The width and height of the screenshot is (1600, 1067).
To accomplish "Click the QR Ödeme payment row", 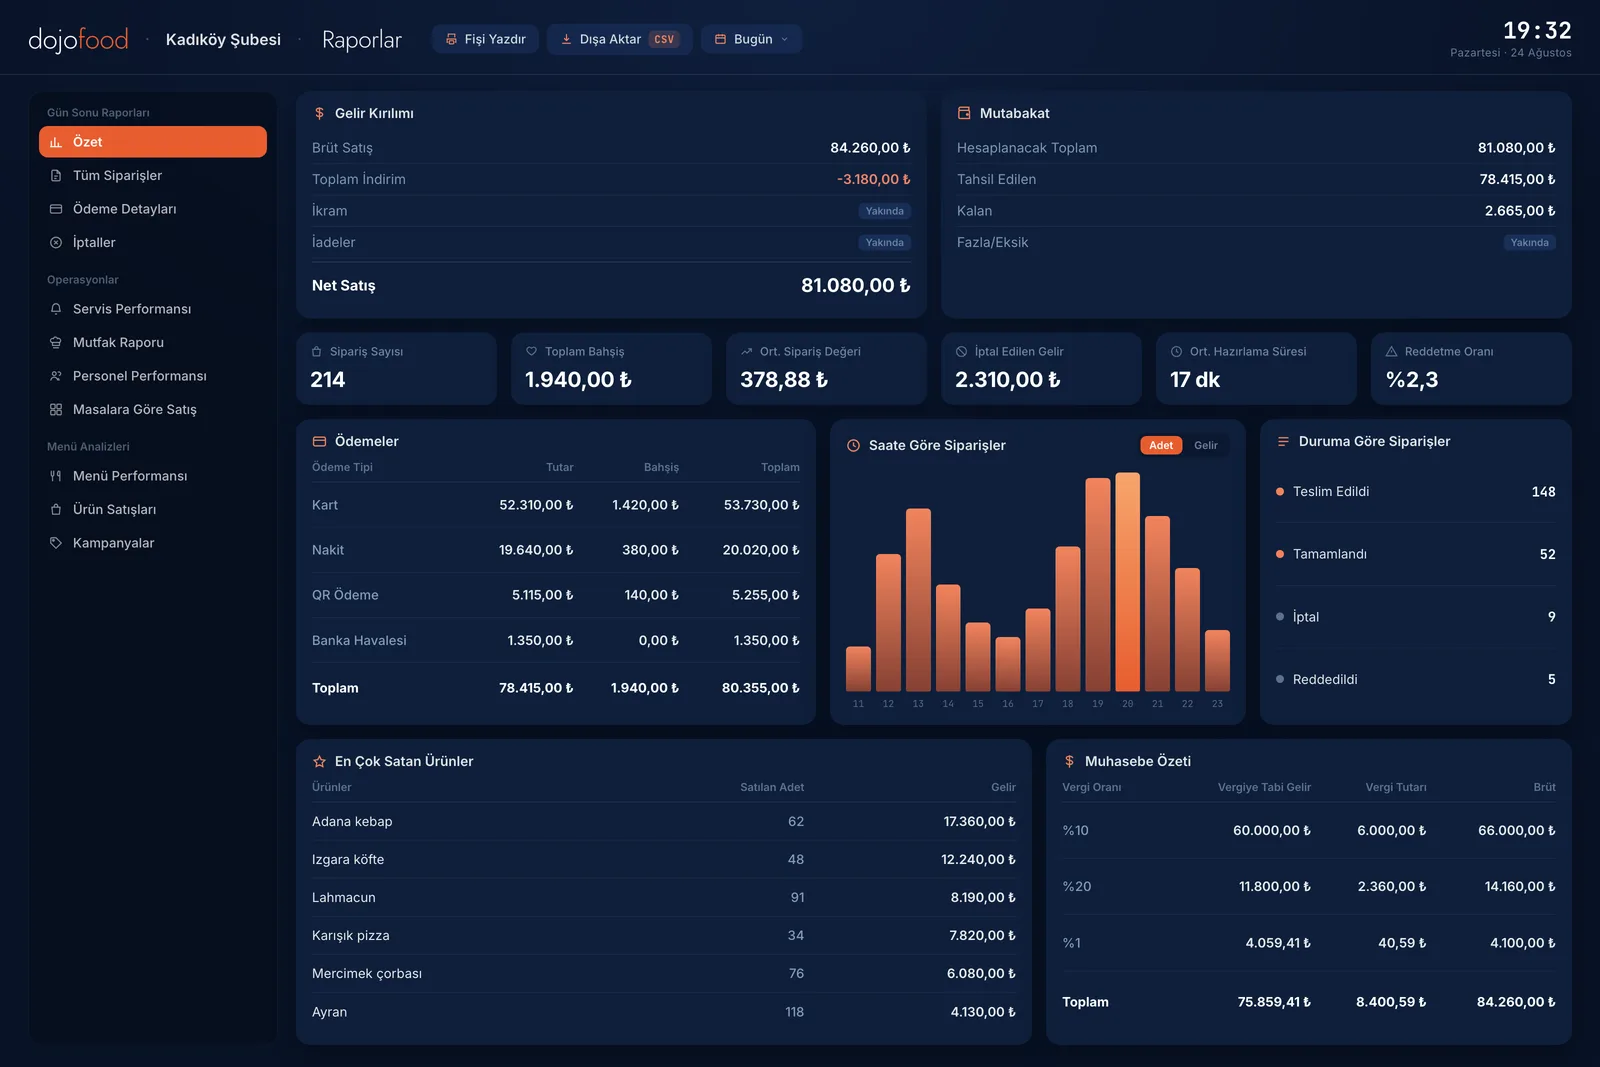I will point(555,595).
